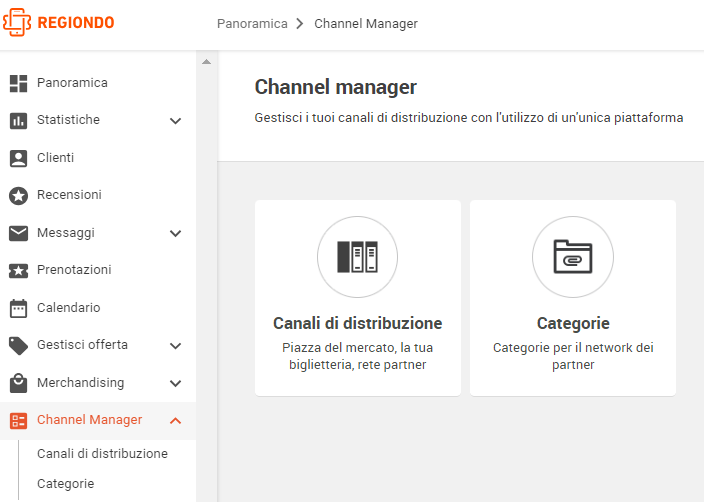The image size is (704, 502).
Task: Expand the Statistiche submenu chevron
Action: tap(176, 121)
